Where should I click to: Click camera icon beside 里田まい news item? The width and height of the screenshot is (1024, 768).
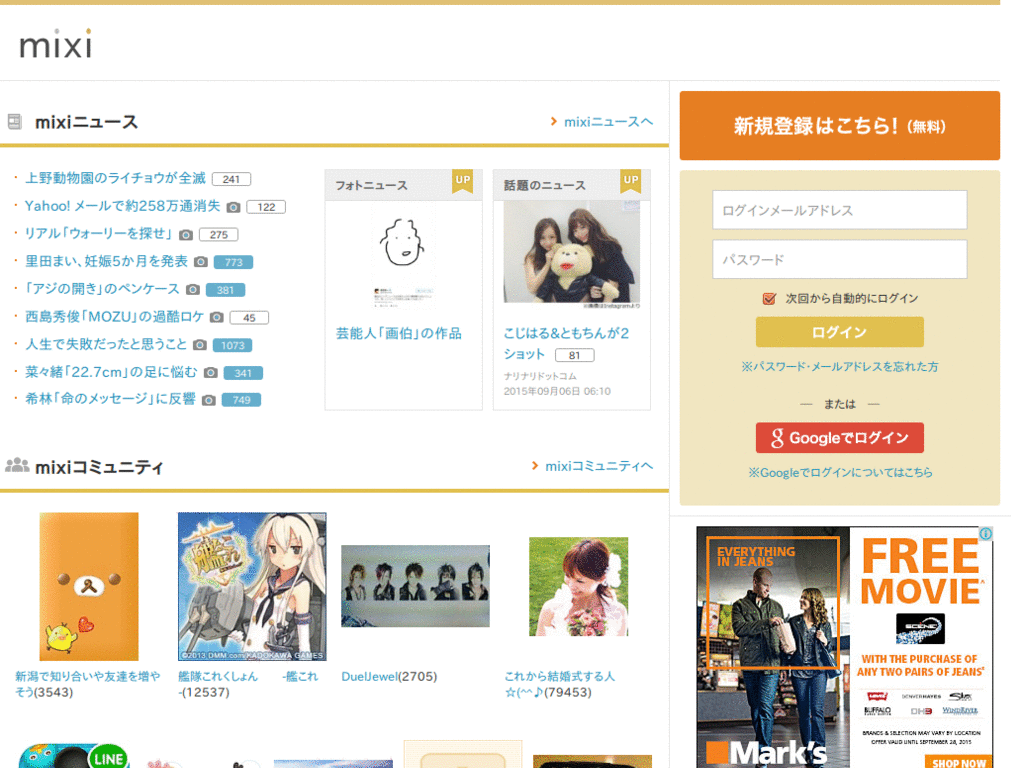coord(201,262)
